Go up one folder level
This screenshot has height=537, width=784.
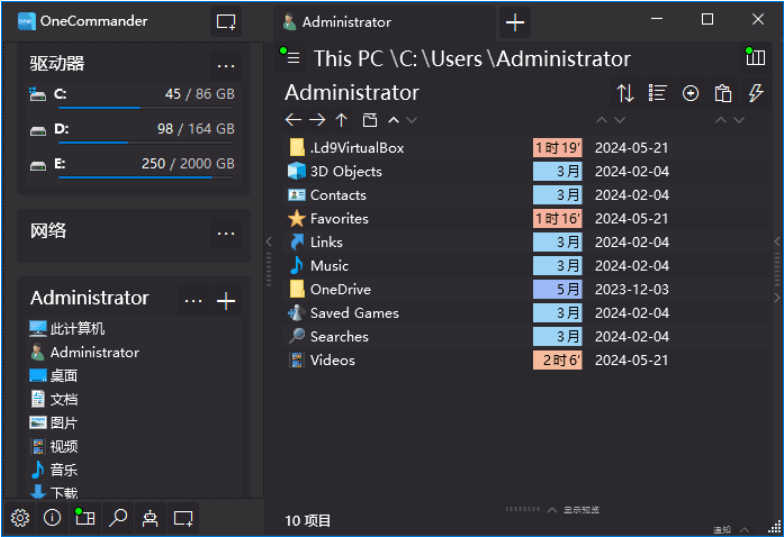pos(341,120)
